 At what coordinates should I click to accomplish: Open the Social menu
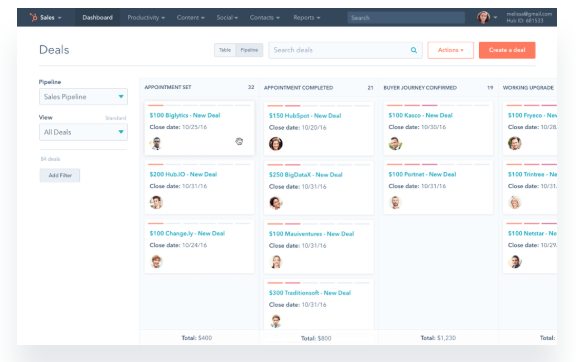(227, 17)
